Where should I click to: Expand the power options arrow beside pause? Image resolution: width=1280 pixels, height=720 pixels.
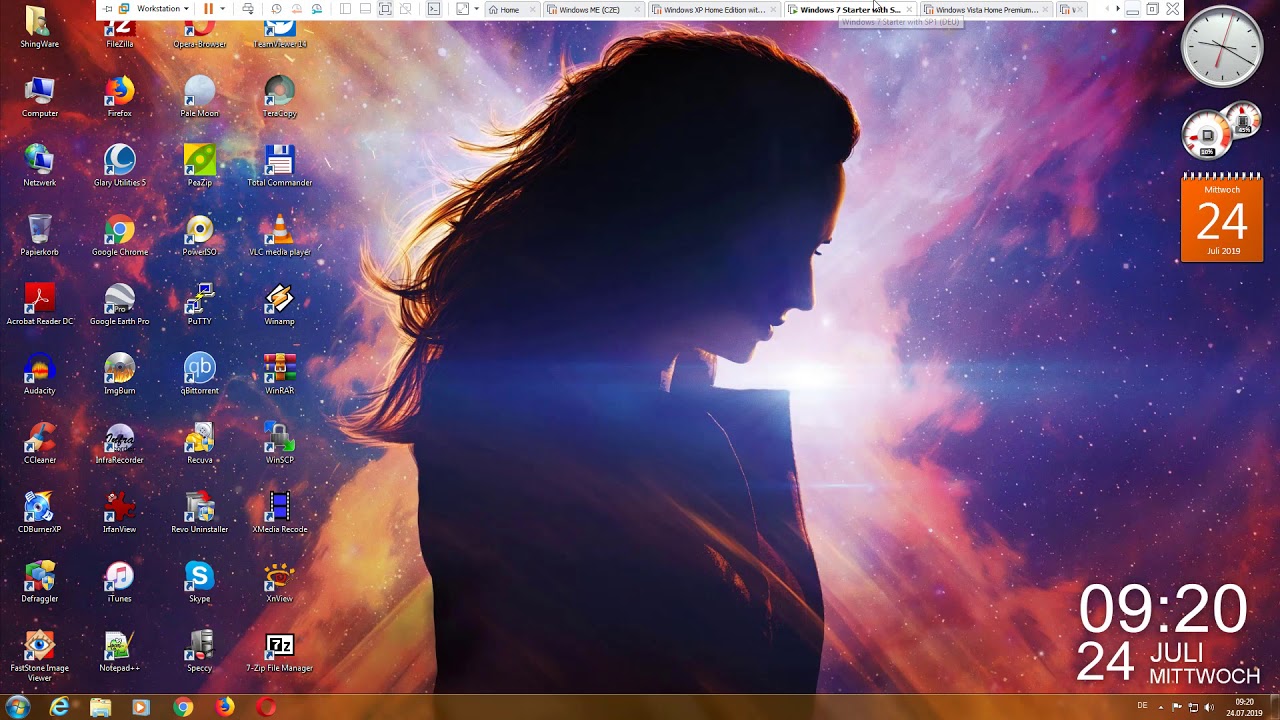(222, 9)
